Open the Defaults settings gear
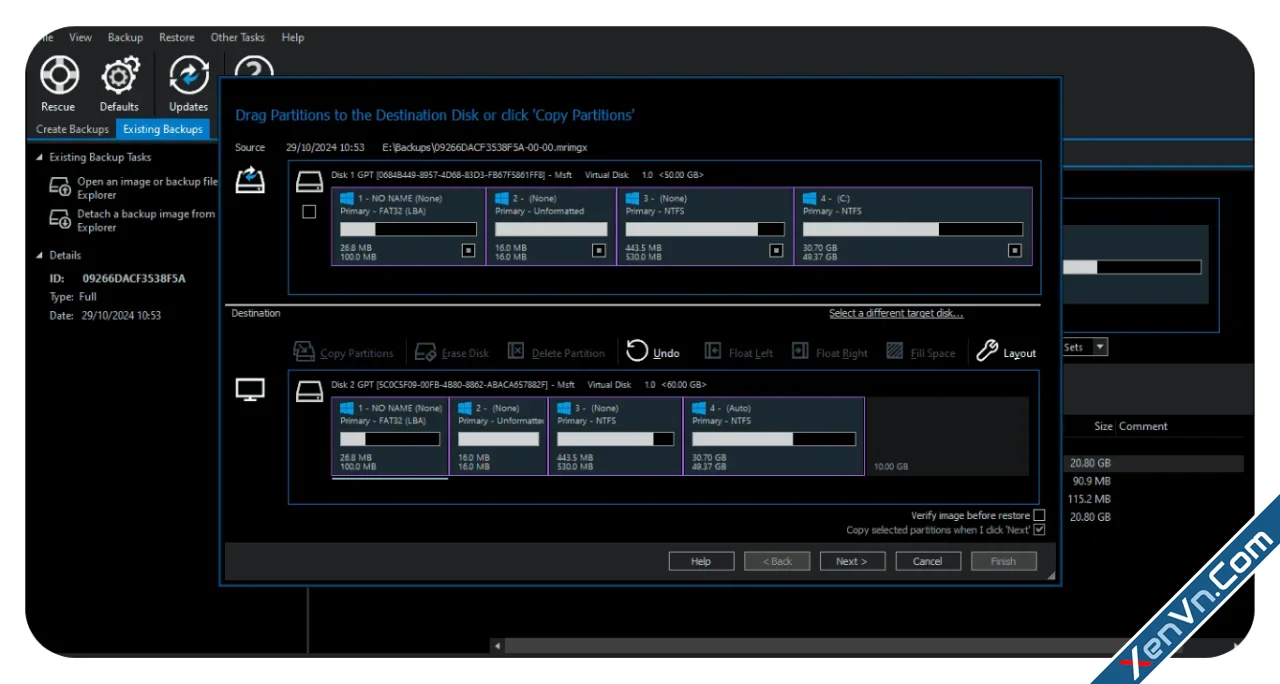Screen dimensions: 1280x684 click(120, 75)
